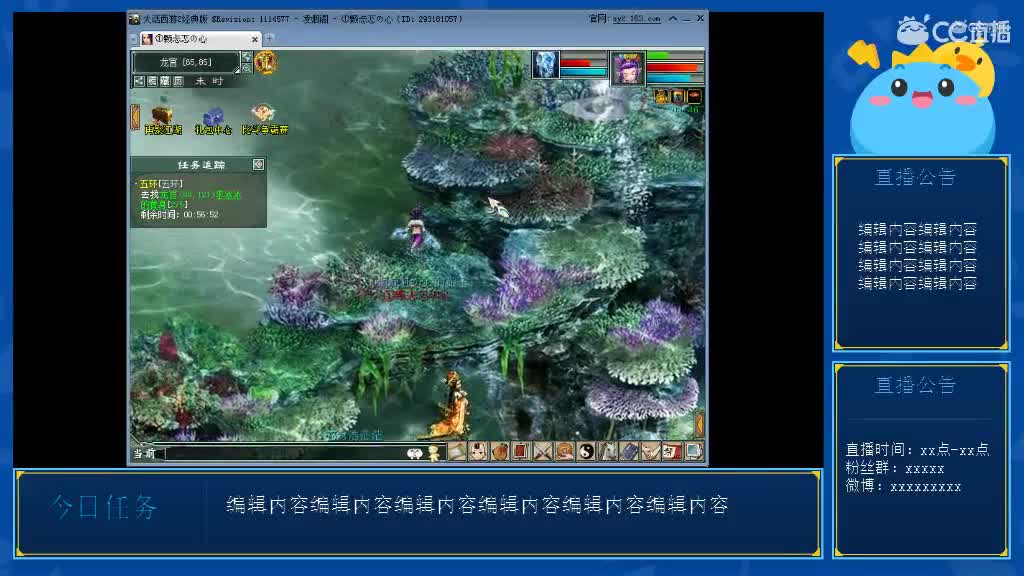Click the share icon under location panel
The image size is (1024, 576).
click(139, 81)
